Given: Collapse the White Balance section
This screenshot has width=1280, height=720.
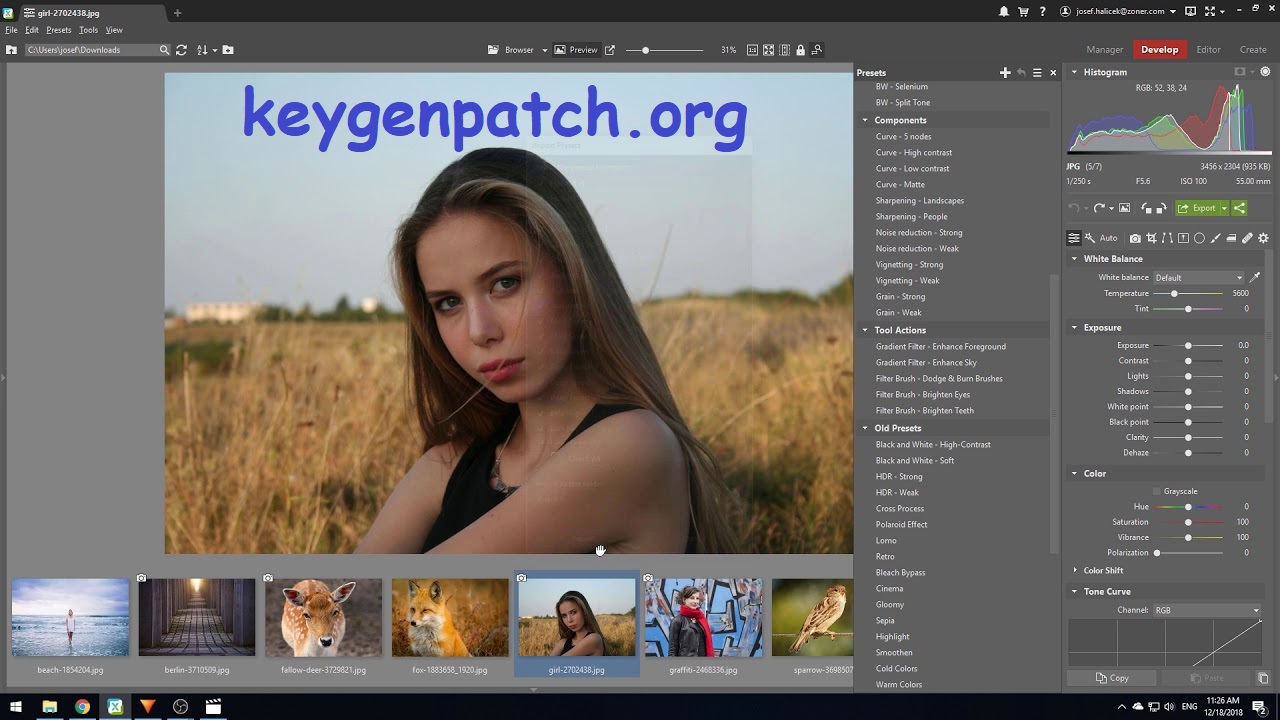Looking at the screenshot, I should pos(1075,258).
